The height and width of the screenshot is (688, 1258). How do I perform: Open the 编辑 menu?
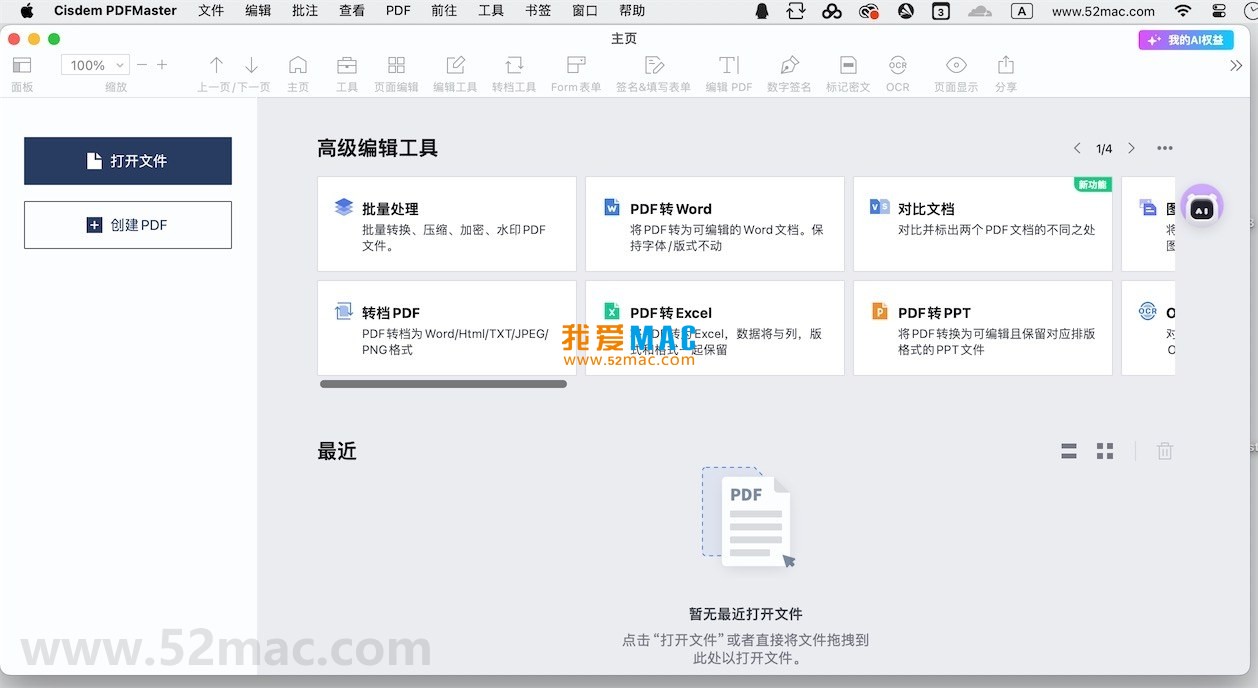click(x=258, y=11)
